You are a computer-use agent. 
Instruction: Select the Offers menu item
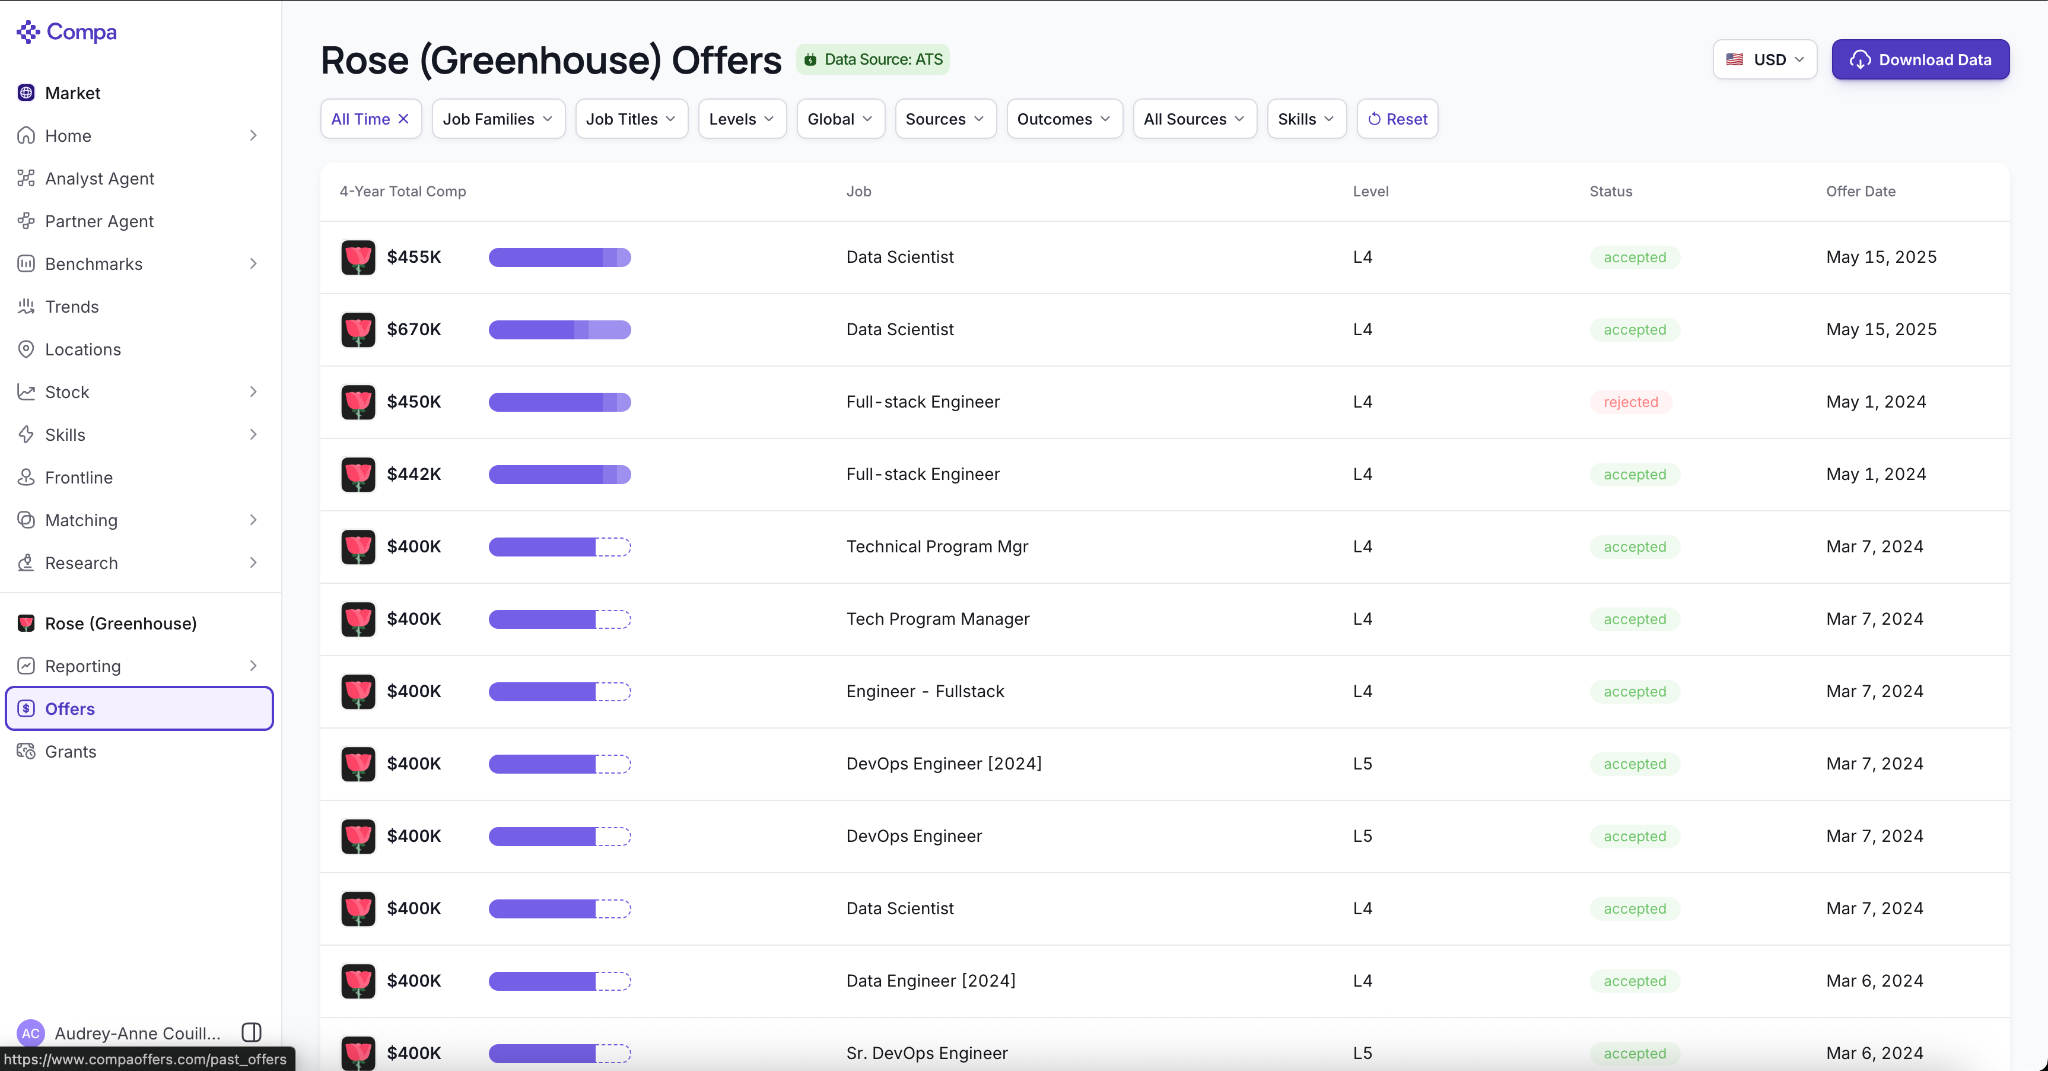point(139,709)
